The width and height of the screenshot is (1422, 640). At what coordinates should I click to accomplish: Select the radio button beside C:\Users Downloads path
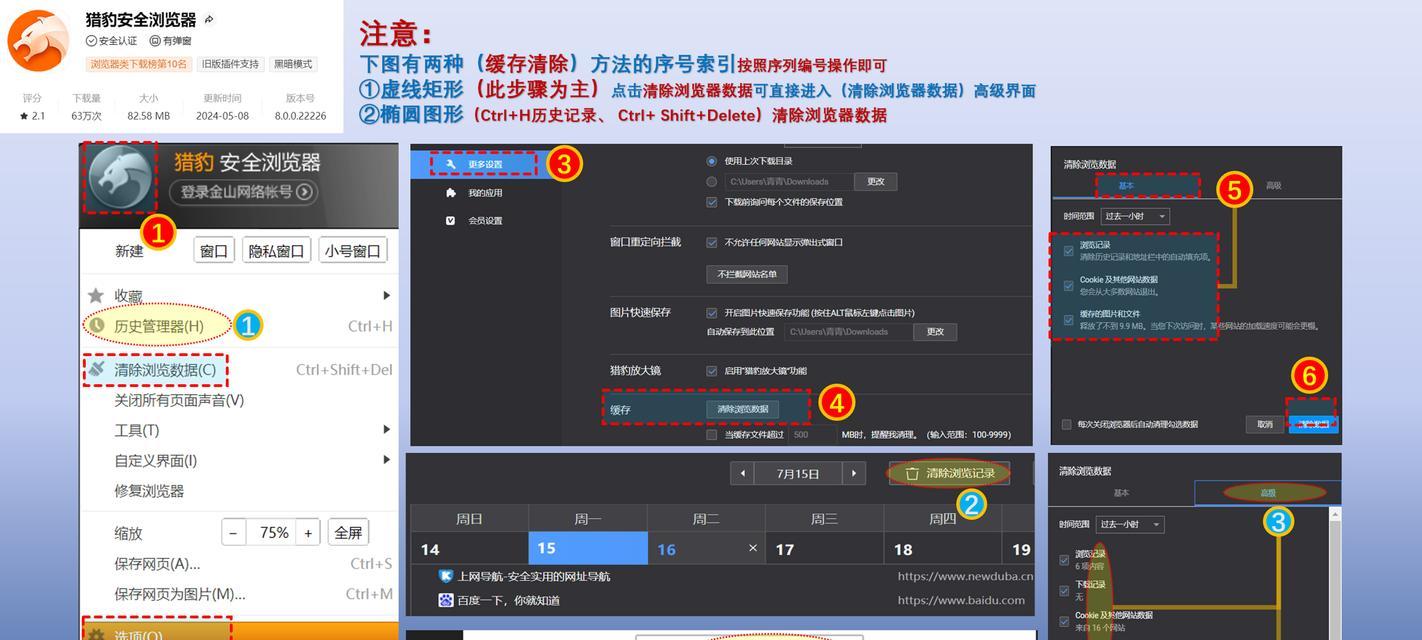click(x=712, y=182)
